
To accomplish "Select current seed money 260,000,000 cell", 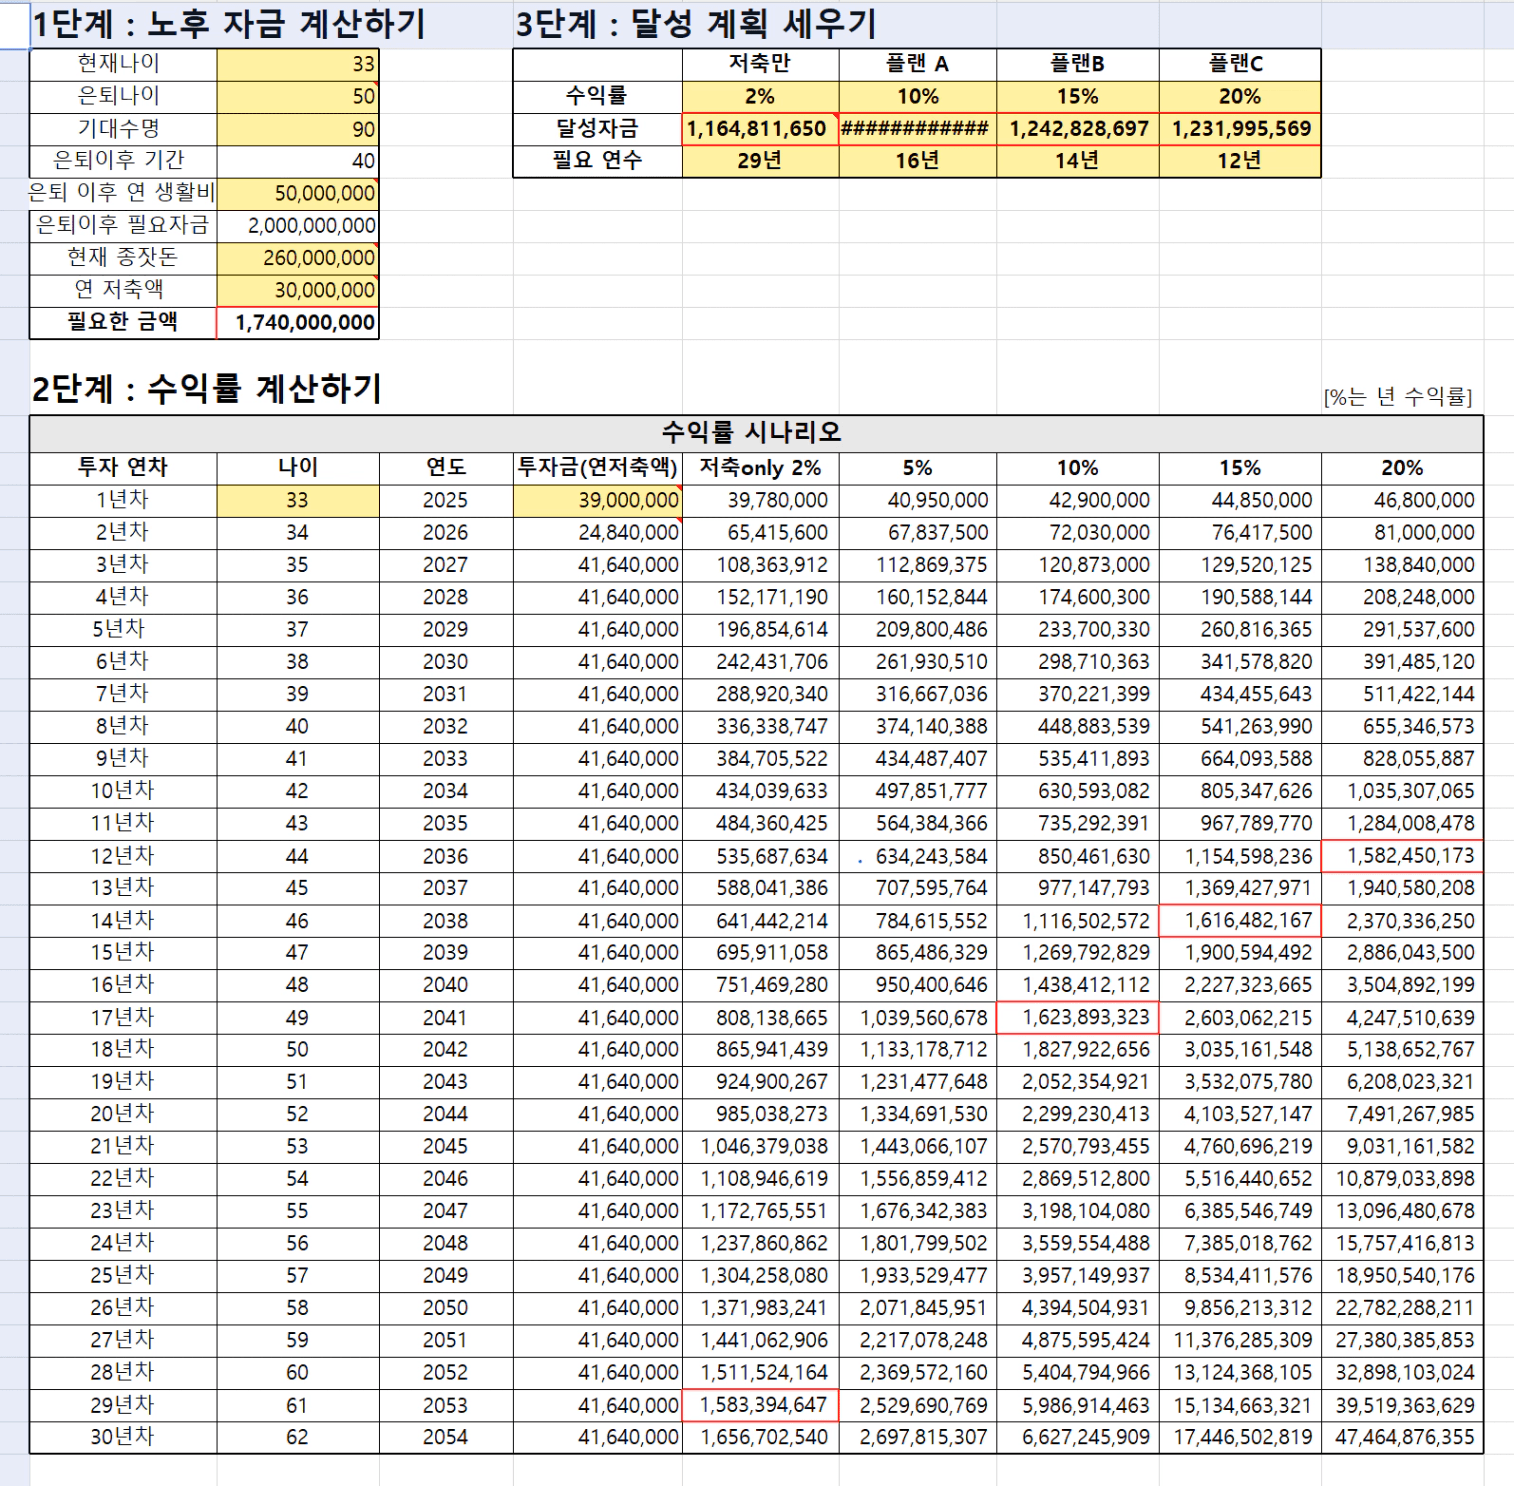I will point(297,258).
